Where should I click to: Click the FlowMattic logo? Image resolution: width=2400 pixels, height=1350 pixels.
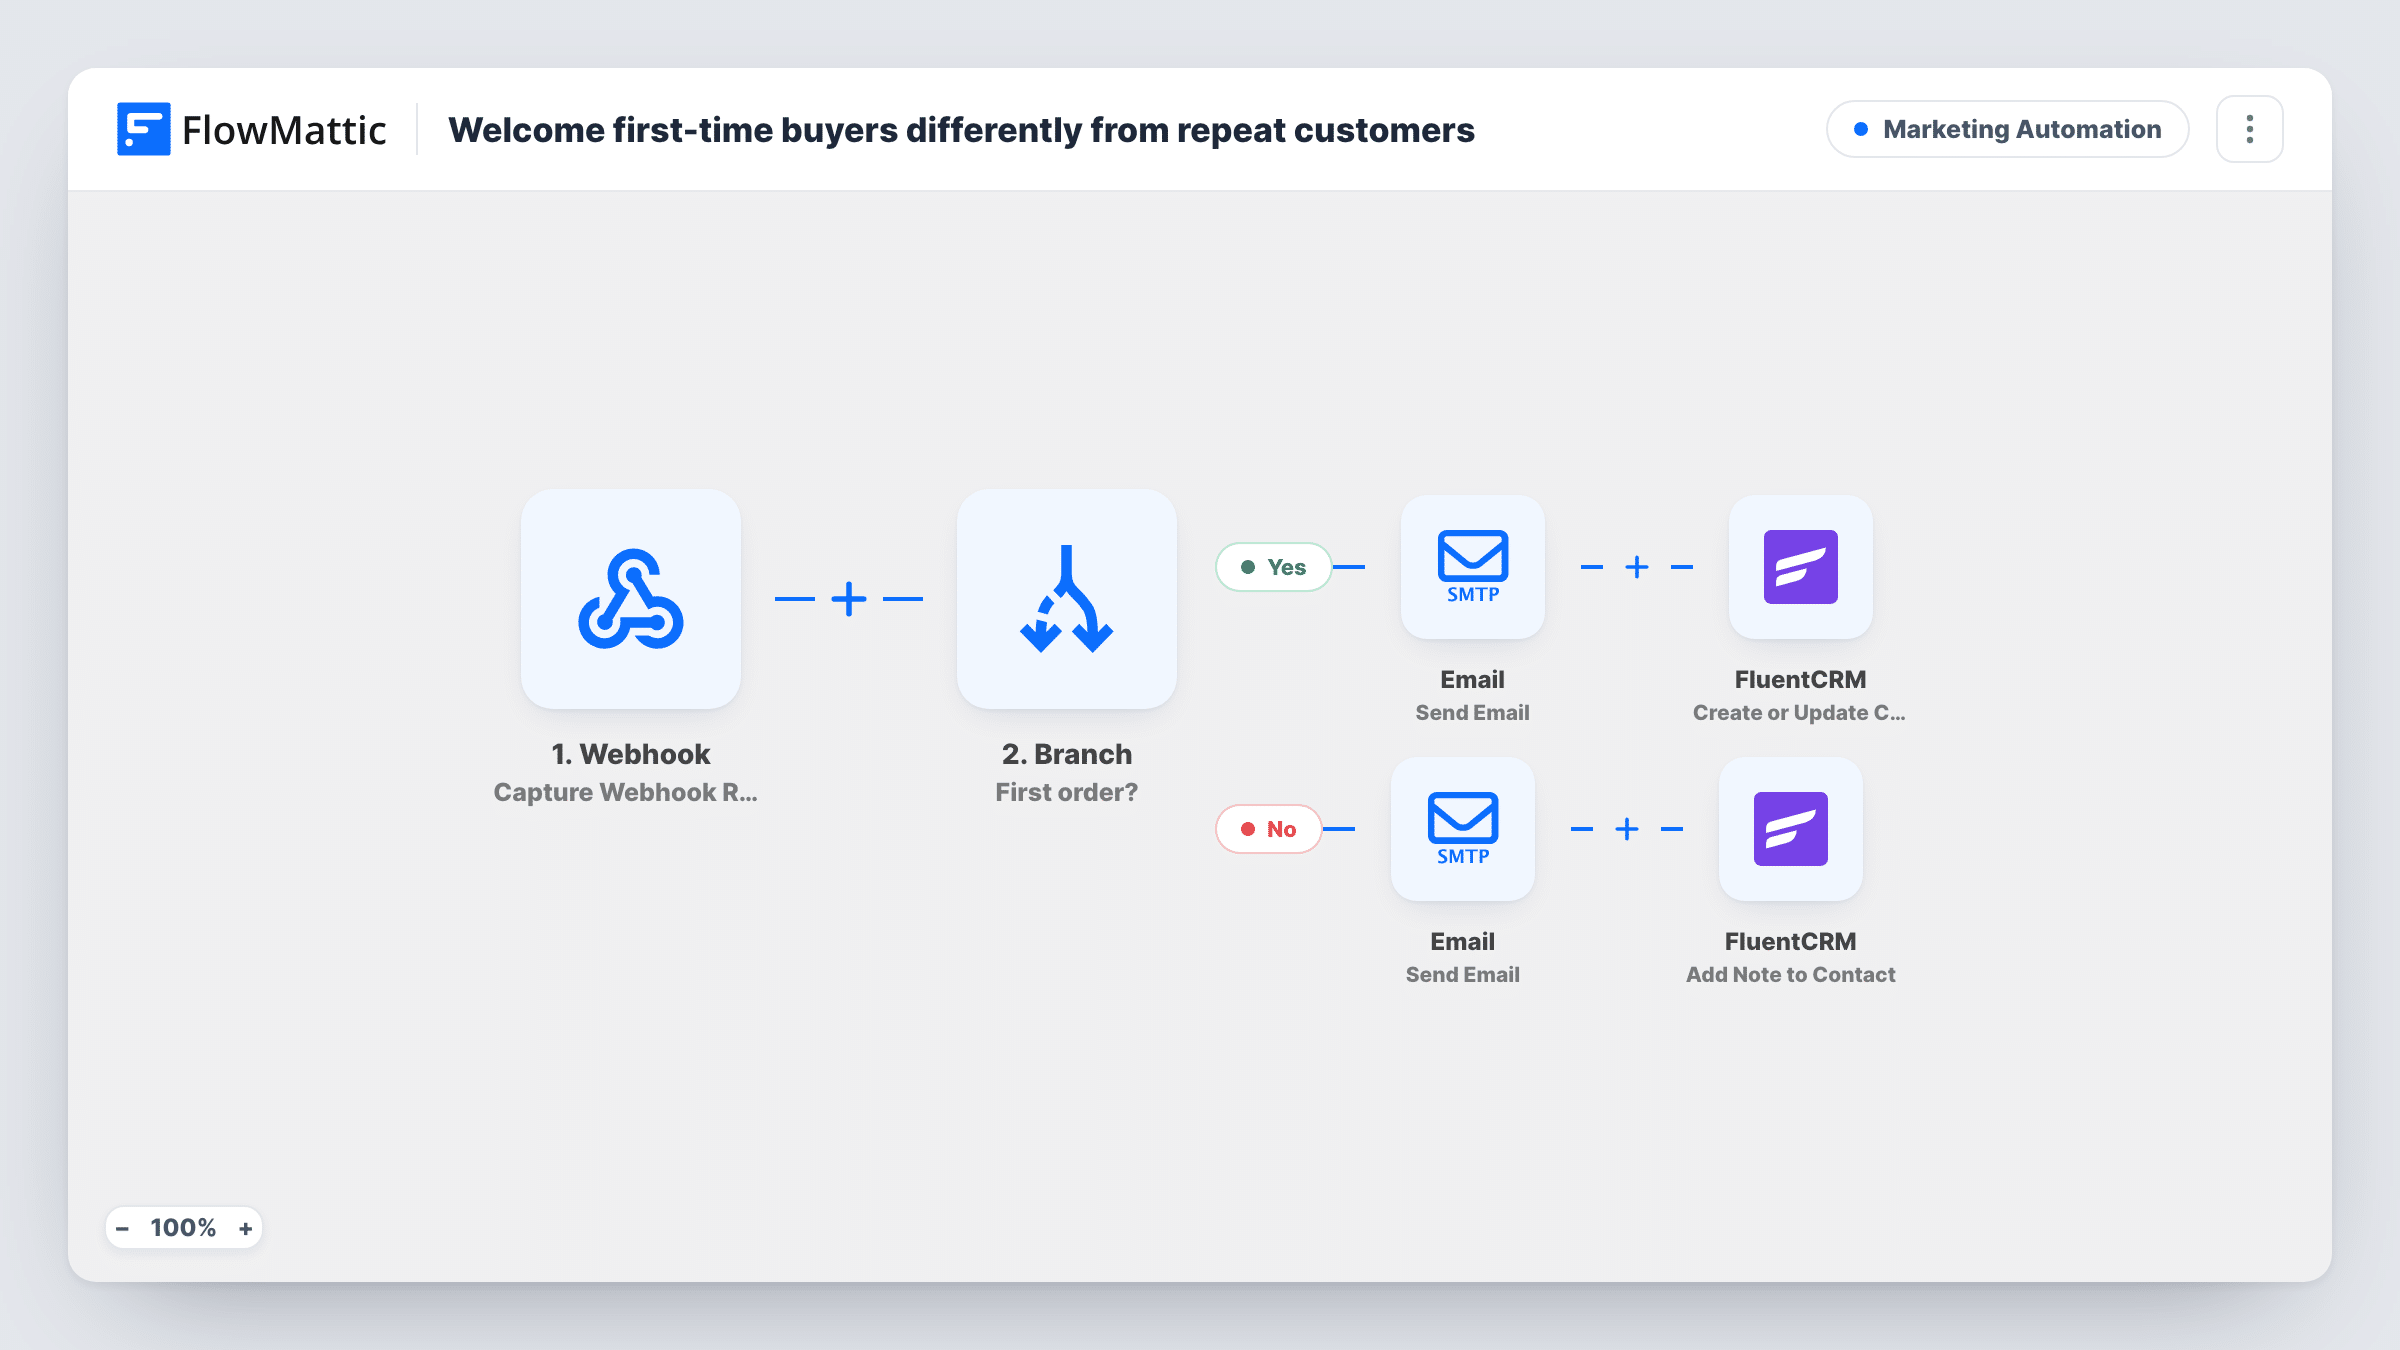[251, 129]
